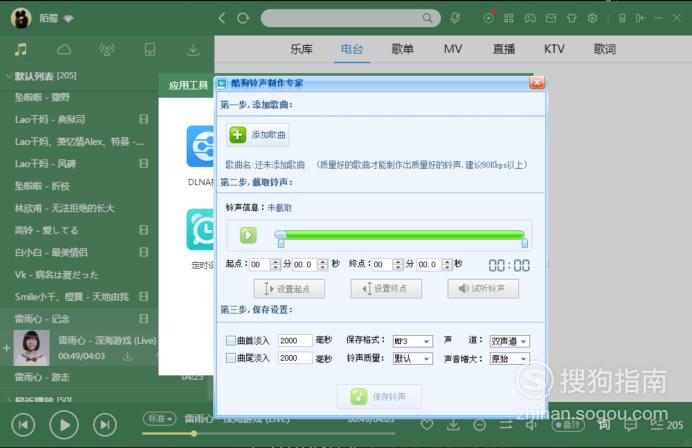Click the volume speaker icon in player bar
692x448 pixels.
532,425
